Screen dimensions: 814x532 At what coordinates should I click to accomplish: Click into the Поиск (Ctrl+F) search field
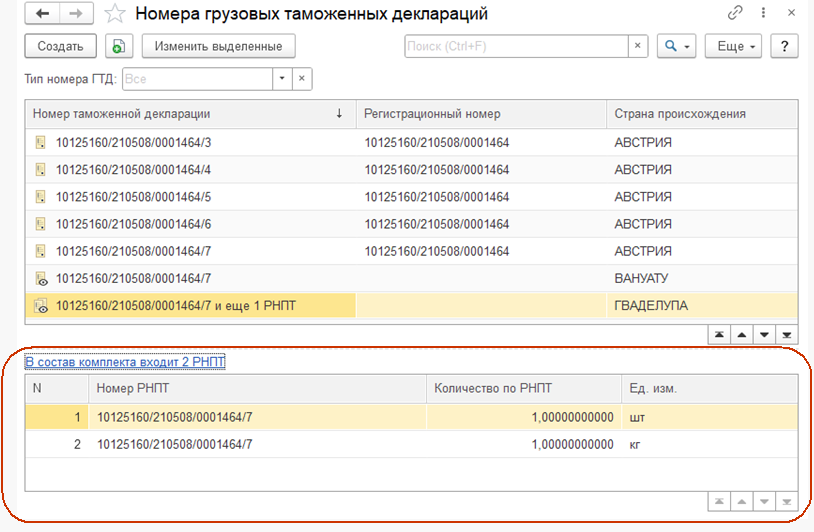[515, 46]
